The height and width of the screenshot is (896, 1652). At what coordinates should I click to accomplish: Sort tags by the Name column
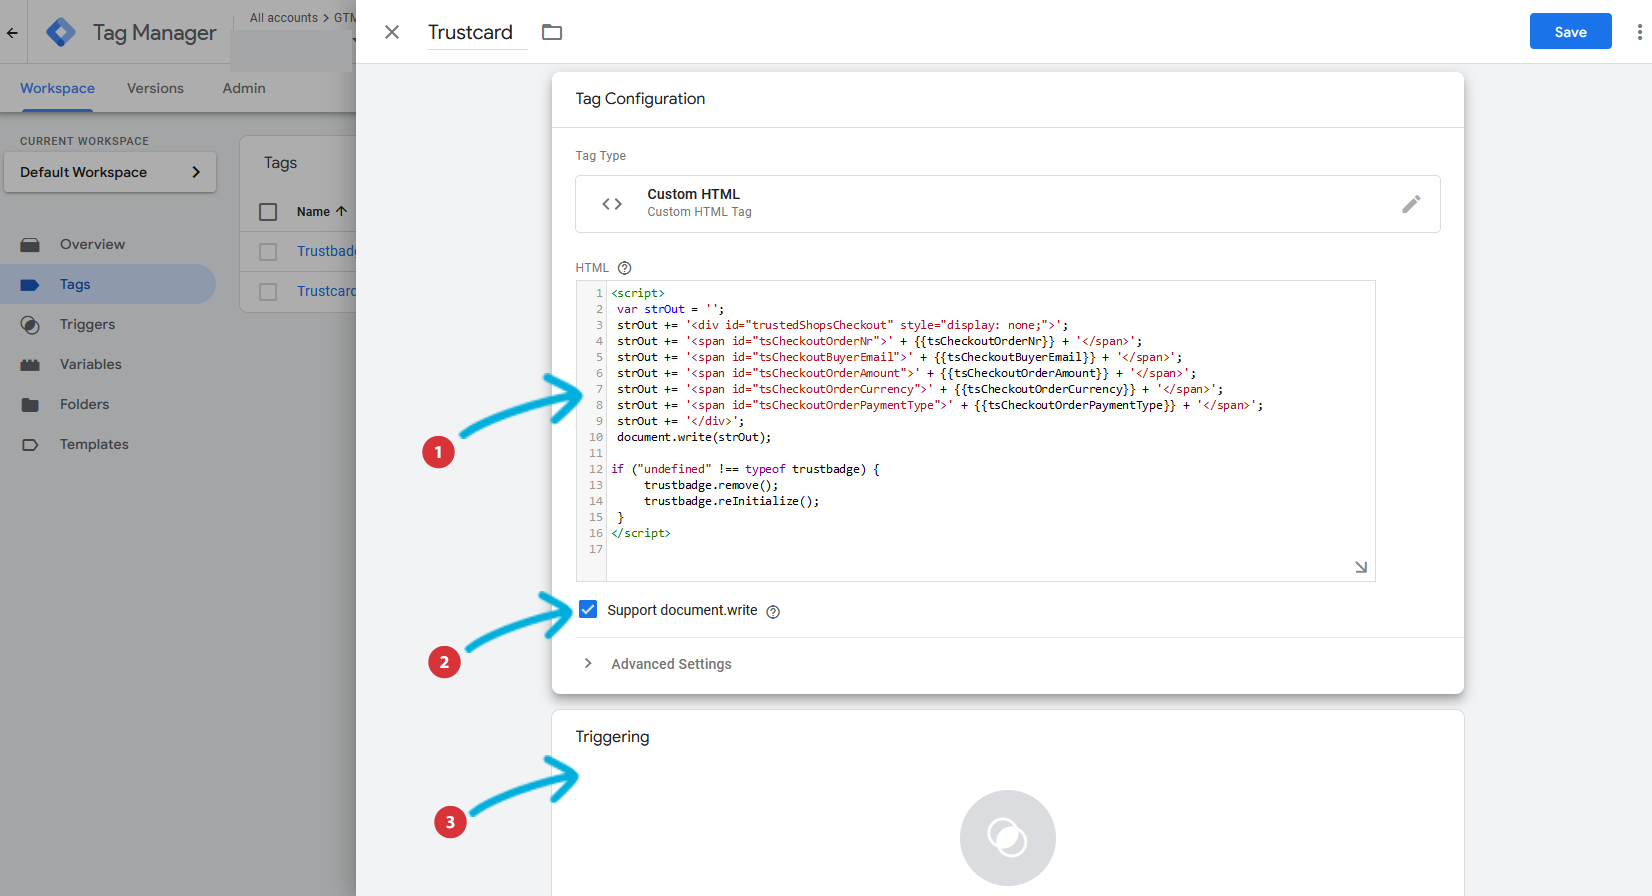tap(322, 212)
